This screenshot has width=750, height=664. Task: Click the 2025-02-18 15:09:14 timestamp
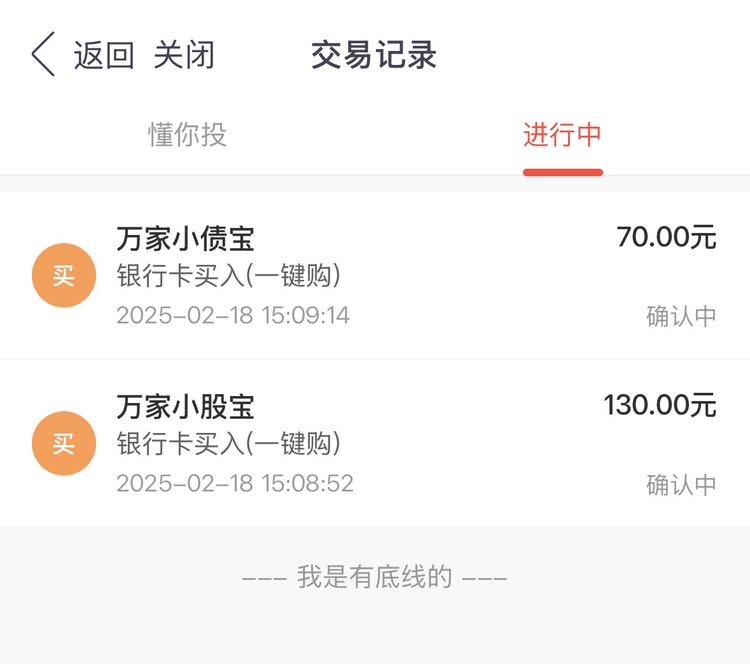point(233,315)
